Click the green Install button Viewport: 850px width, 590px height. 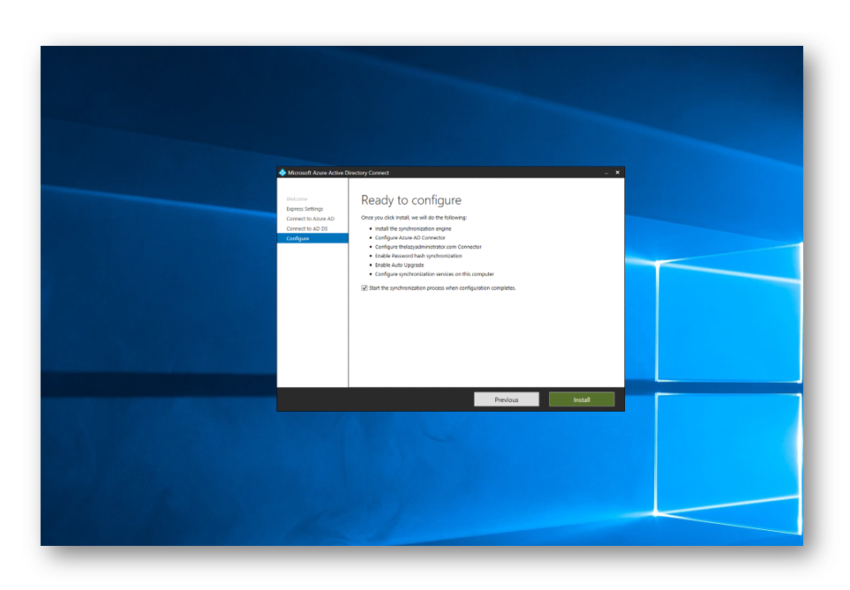[x=581, y=399]
